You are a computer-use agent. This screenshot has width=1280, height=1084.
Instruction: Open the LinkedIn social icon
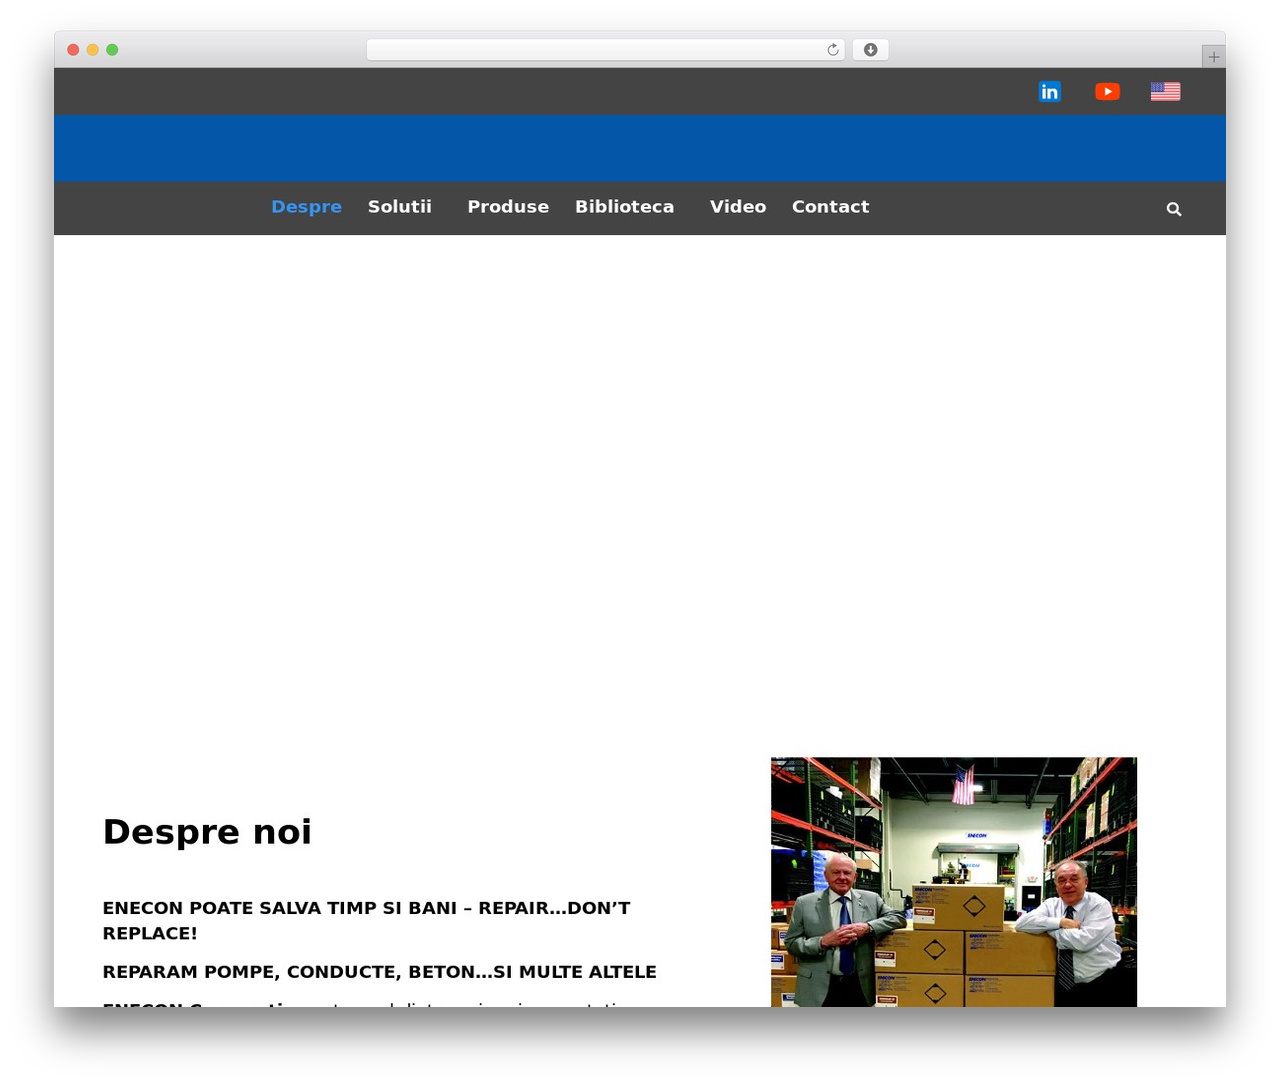coord(1049,92)
